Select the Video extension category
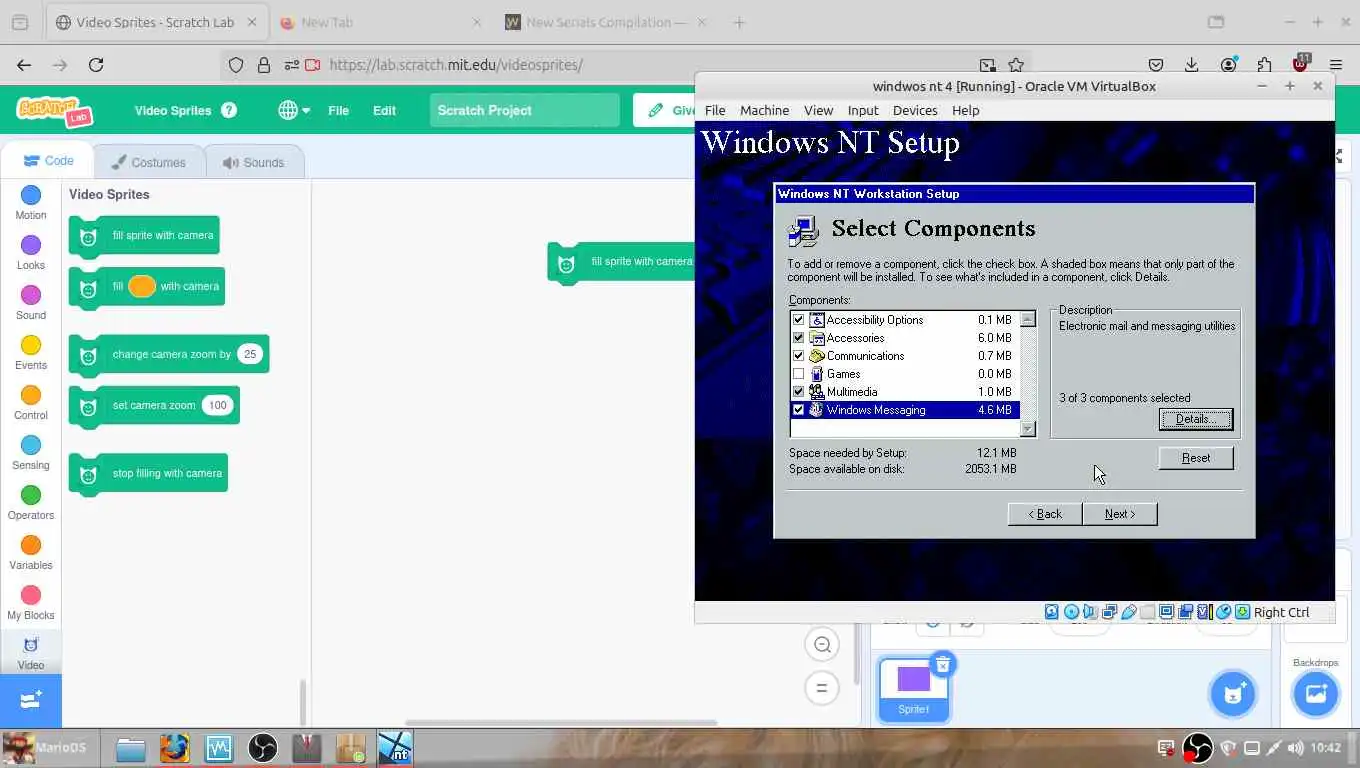The image size is (1360, 768). (31, 652)
